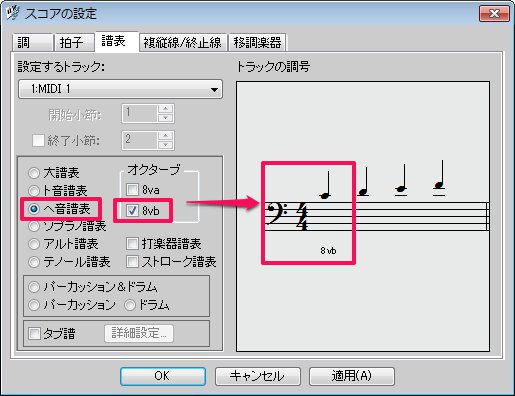
Task: Increase the 開始小節 value with up arrow
Action: (x=165, y=109)
